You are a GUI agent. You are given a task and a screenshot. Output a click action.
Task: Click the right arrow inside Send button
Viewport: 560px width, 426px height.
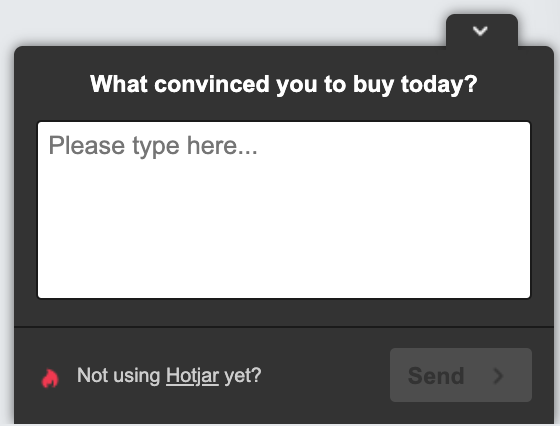498,376
